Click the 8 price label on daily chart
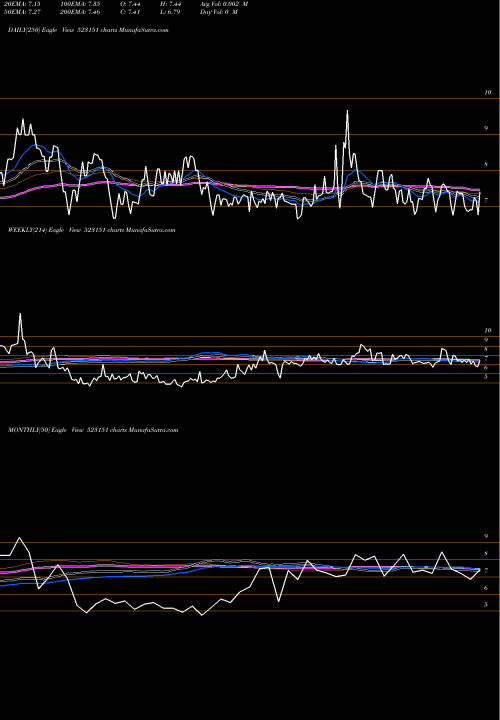Screen dimensions: 500x720 (486, 164)
